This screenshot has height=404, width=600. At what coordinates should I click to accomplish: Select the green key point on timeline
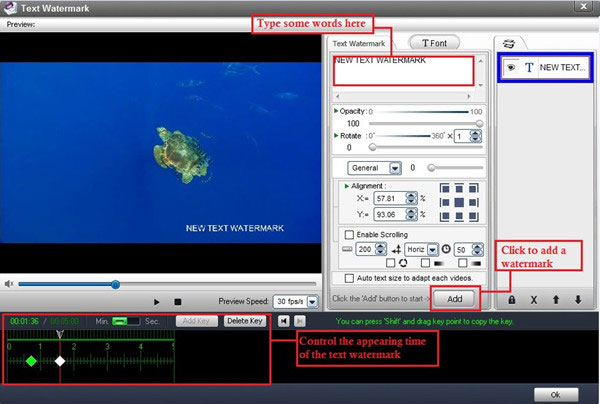point(31,361)
